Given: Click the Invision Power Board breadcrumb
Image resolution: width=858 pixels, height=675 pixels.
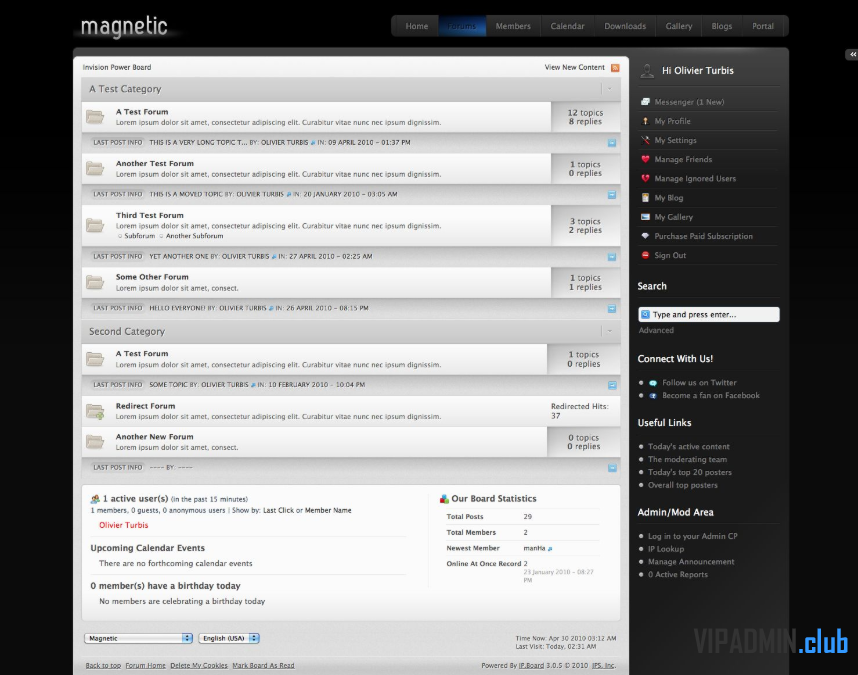Looking at the screenshot, I should (x=117, y=67).
